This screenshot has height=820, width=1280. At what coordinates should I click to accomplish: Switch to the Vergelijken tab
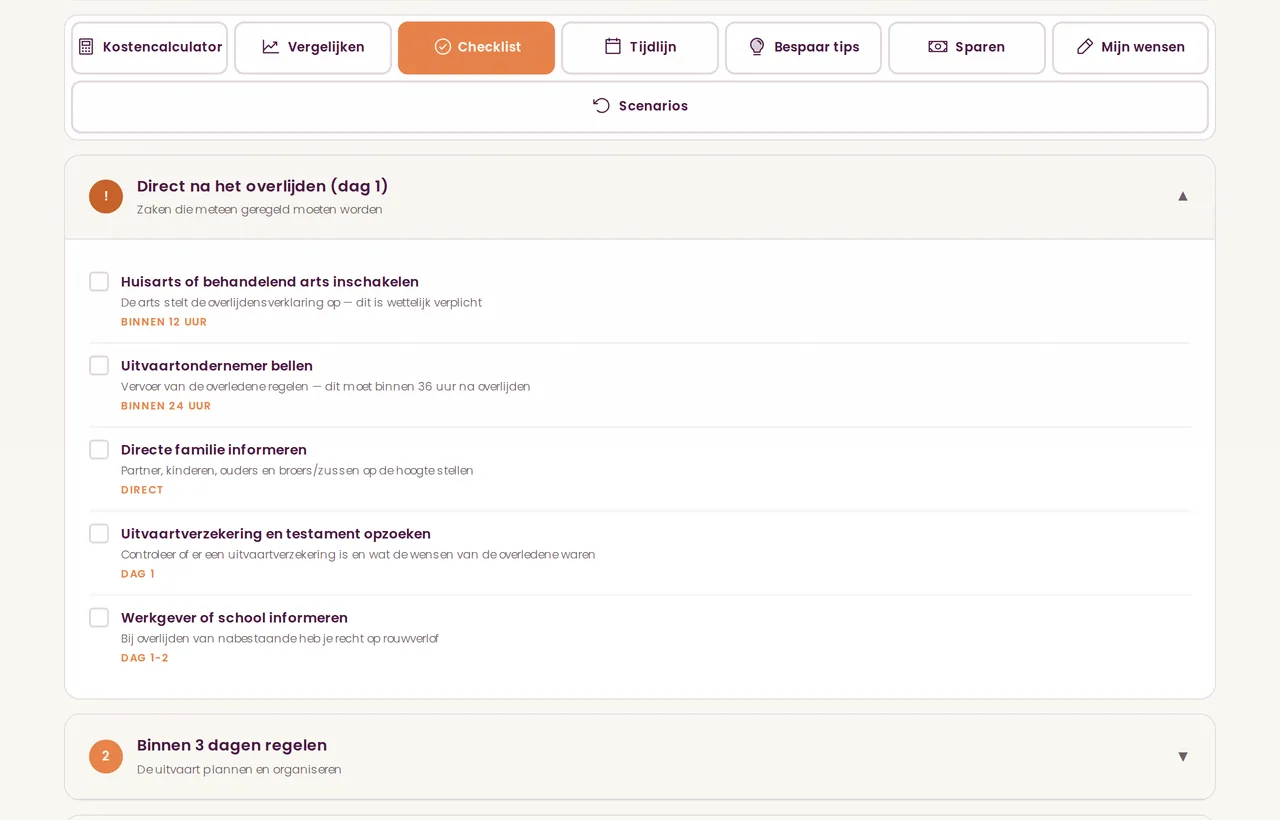(x=313, y=48)
